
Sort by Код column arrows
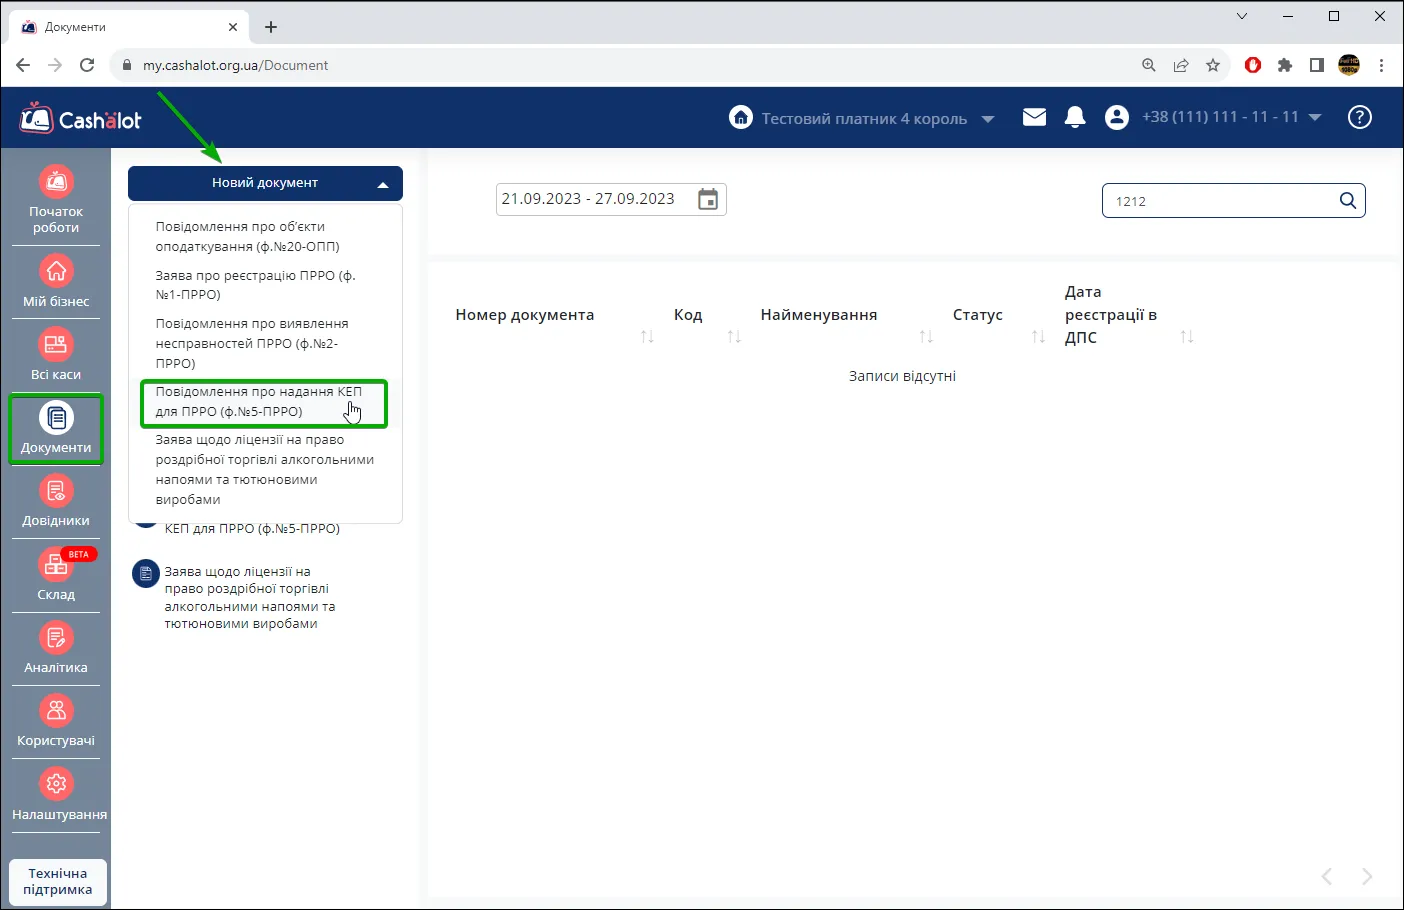point(734,337)
